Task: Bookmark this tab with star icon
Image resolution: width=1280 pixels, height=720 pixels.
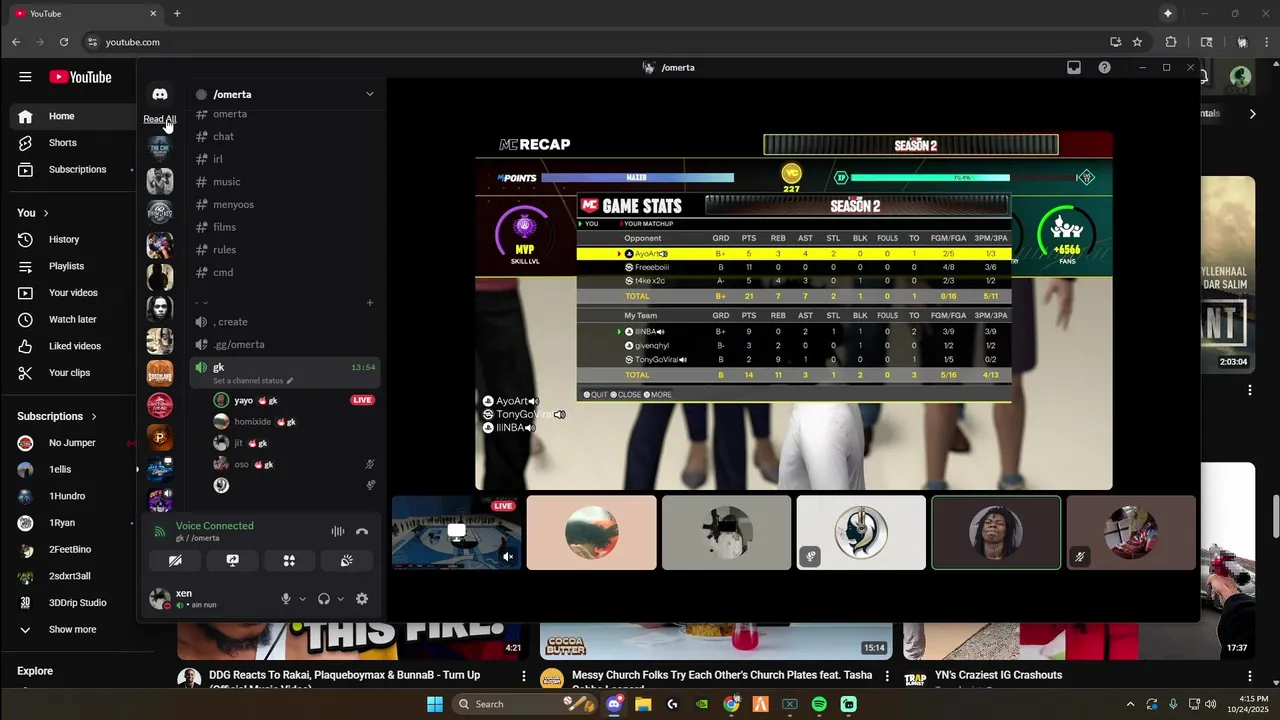Action: 1137,42
